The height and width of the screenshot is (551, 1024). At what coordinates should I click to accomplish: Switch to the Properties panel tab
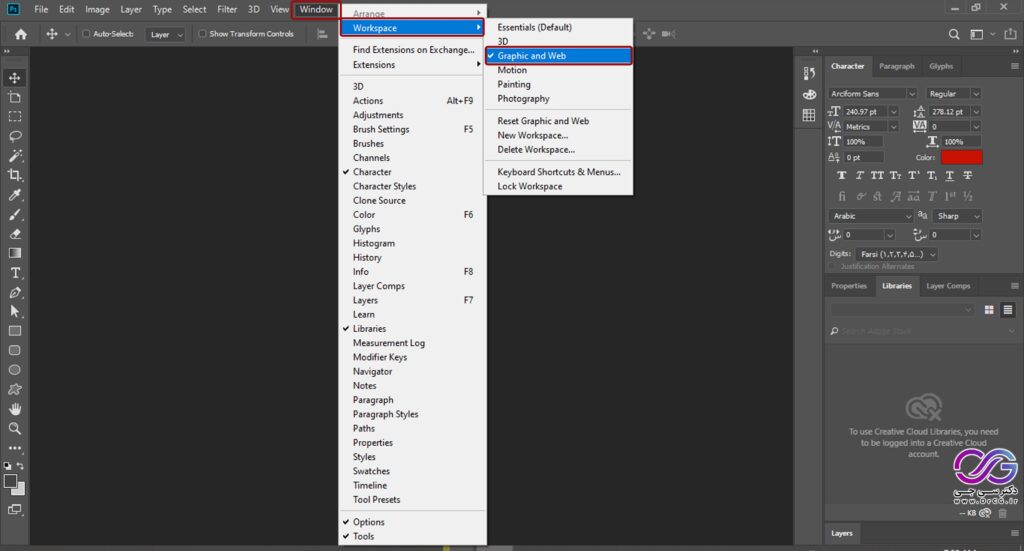tap(848, 286)
